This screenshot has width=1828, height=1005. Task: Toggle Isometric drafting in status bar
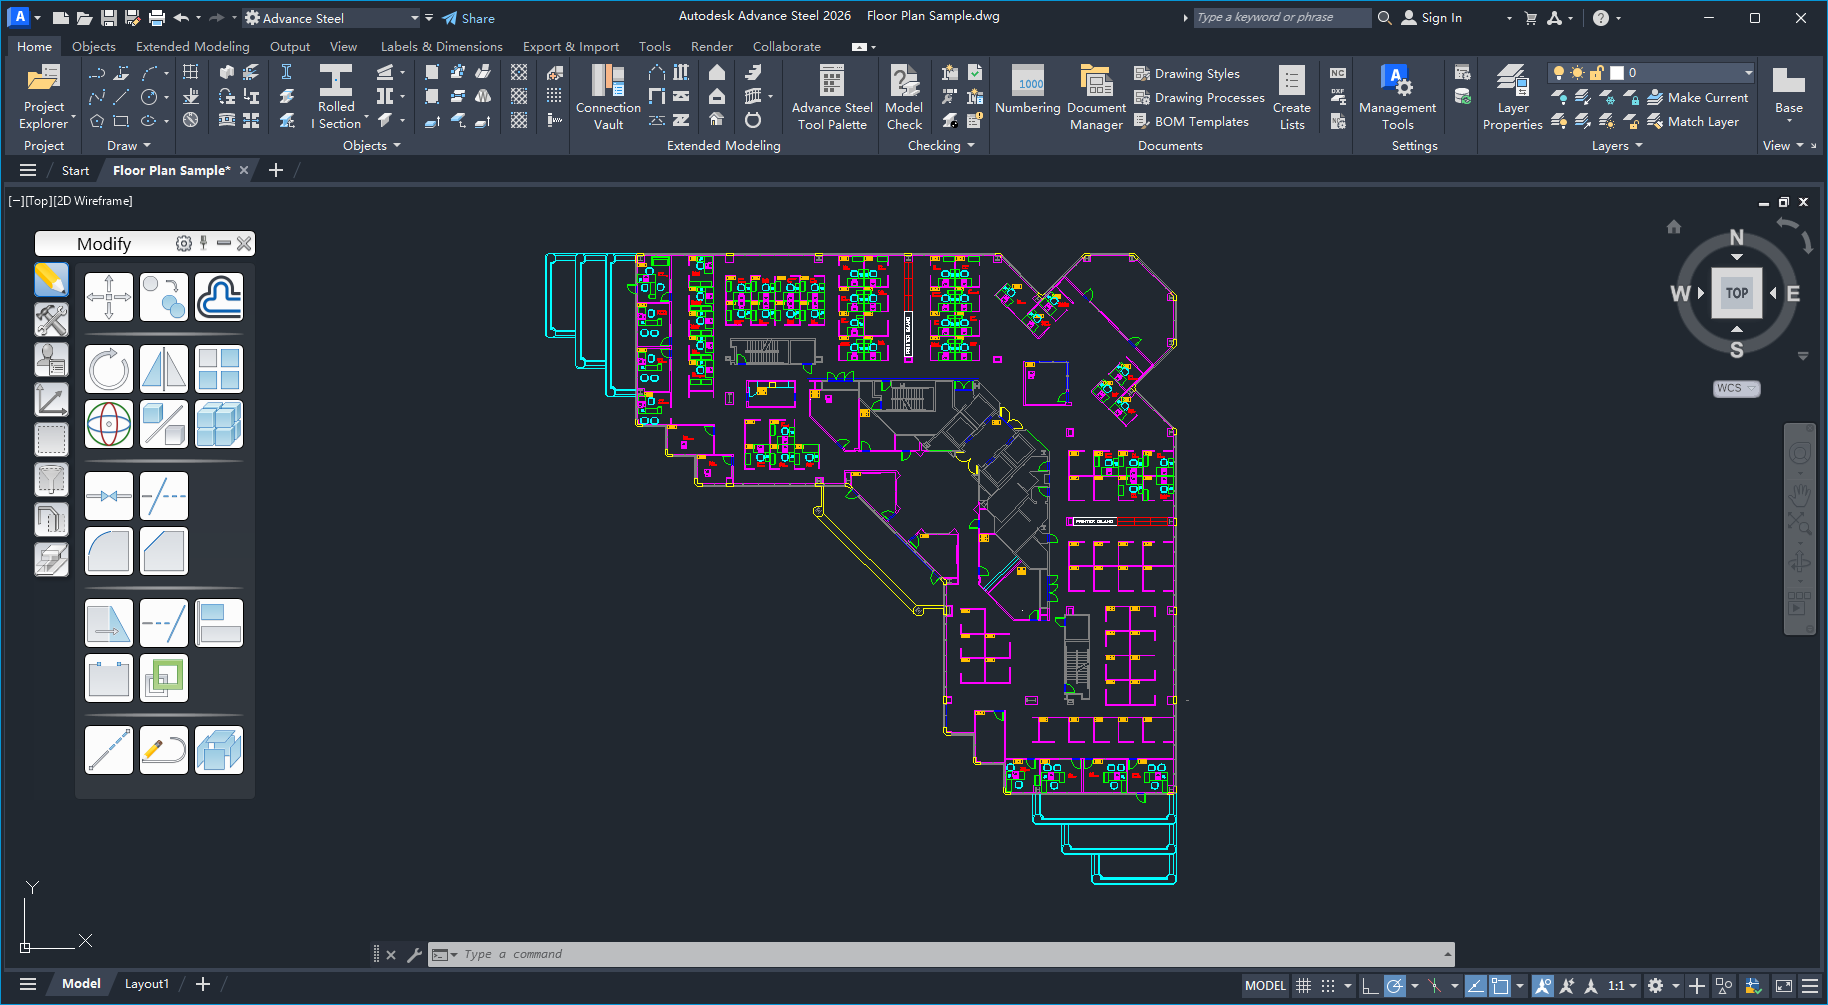[1434, 985]
